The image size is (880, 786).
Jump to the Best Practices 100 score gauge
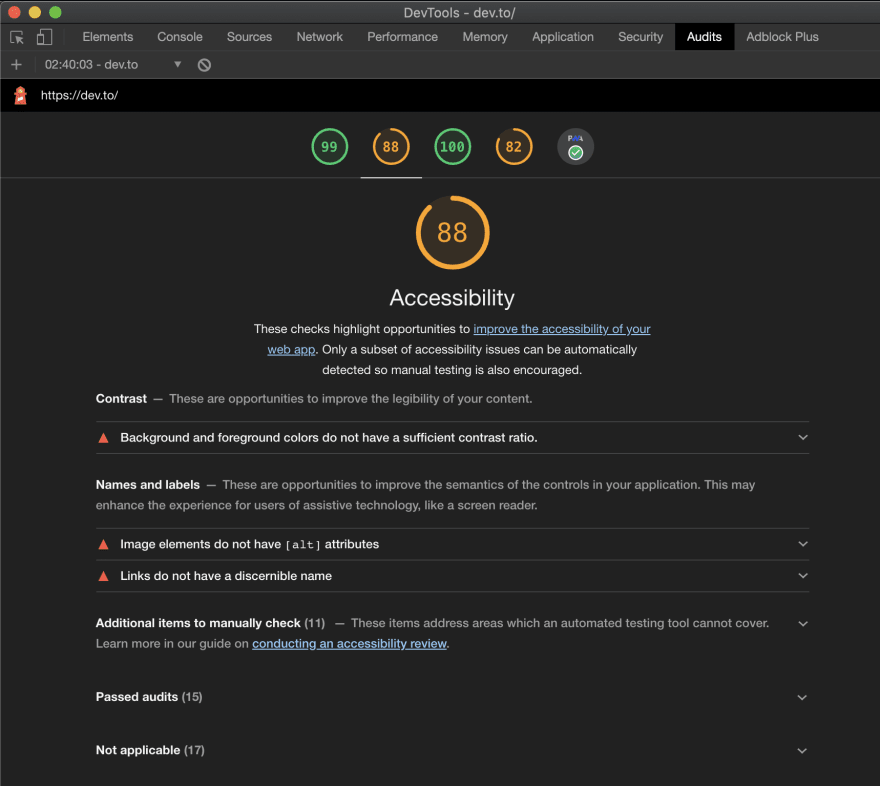tap(452, 147)
